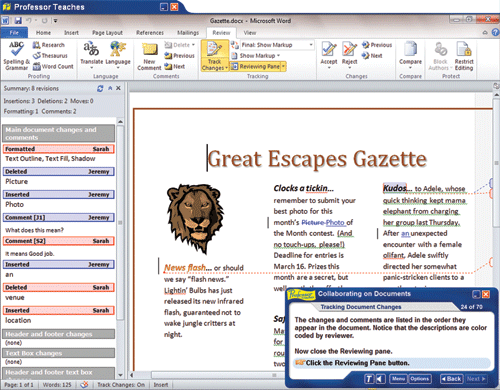Screen dimensions: 500x390
Task: Click the reviewing pane scrollbar up arrow
Action: (120, 122)
